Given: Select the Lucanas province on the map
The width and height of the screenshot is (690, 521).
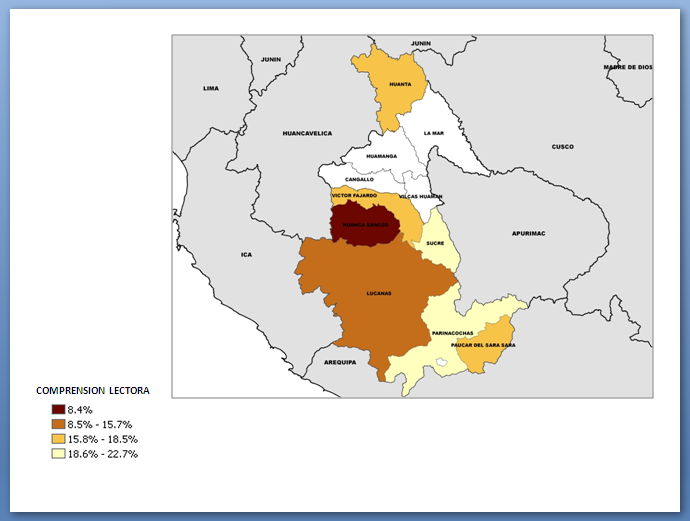Looking at the screenshot, I should click(x=378, y=293).
